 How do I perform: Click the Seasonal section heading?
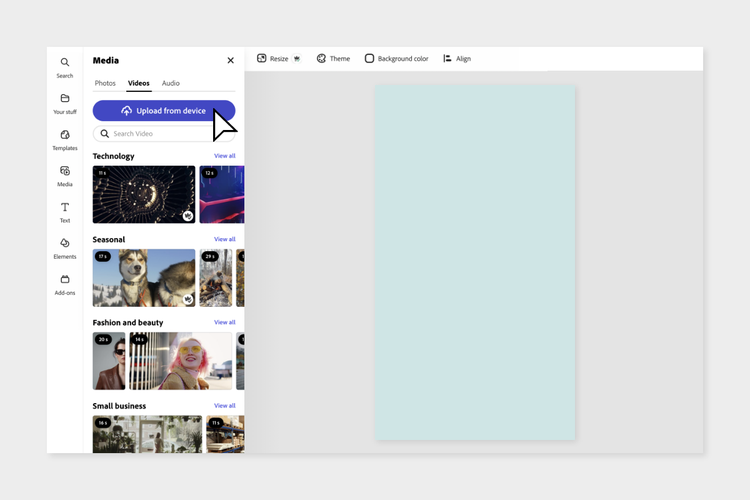point(109,239)
